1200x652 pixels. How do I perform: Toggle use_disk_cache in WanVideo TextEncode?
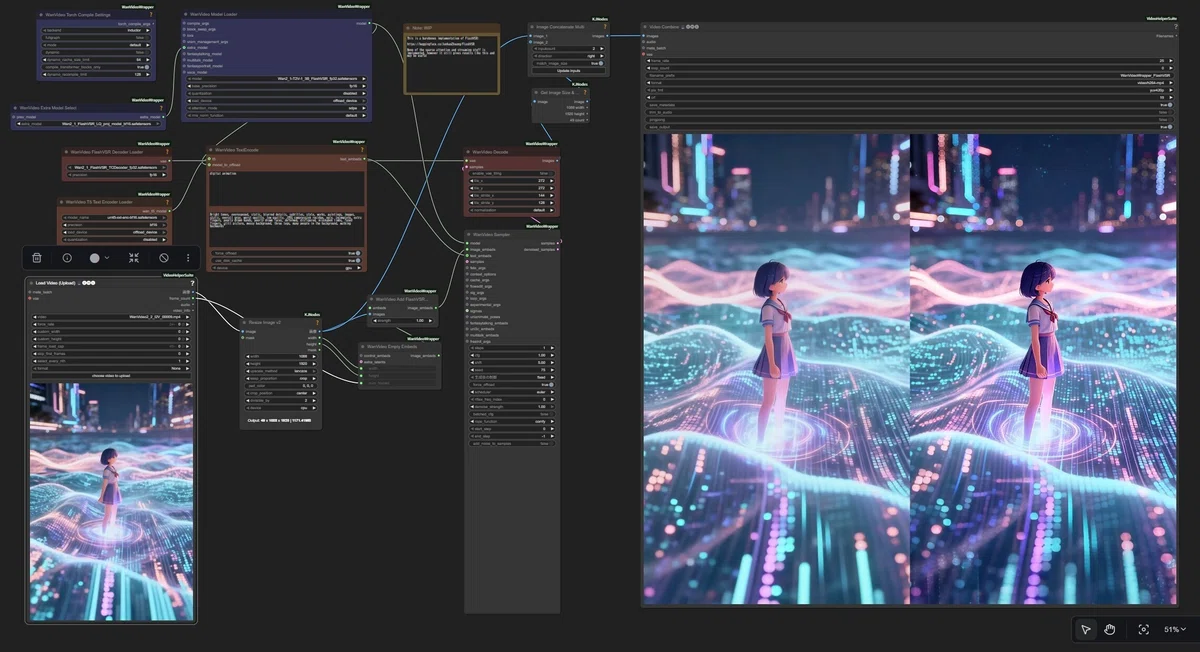285,260
